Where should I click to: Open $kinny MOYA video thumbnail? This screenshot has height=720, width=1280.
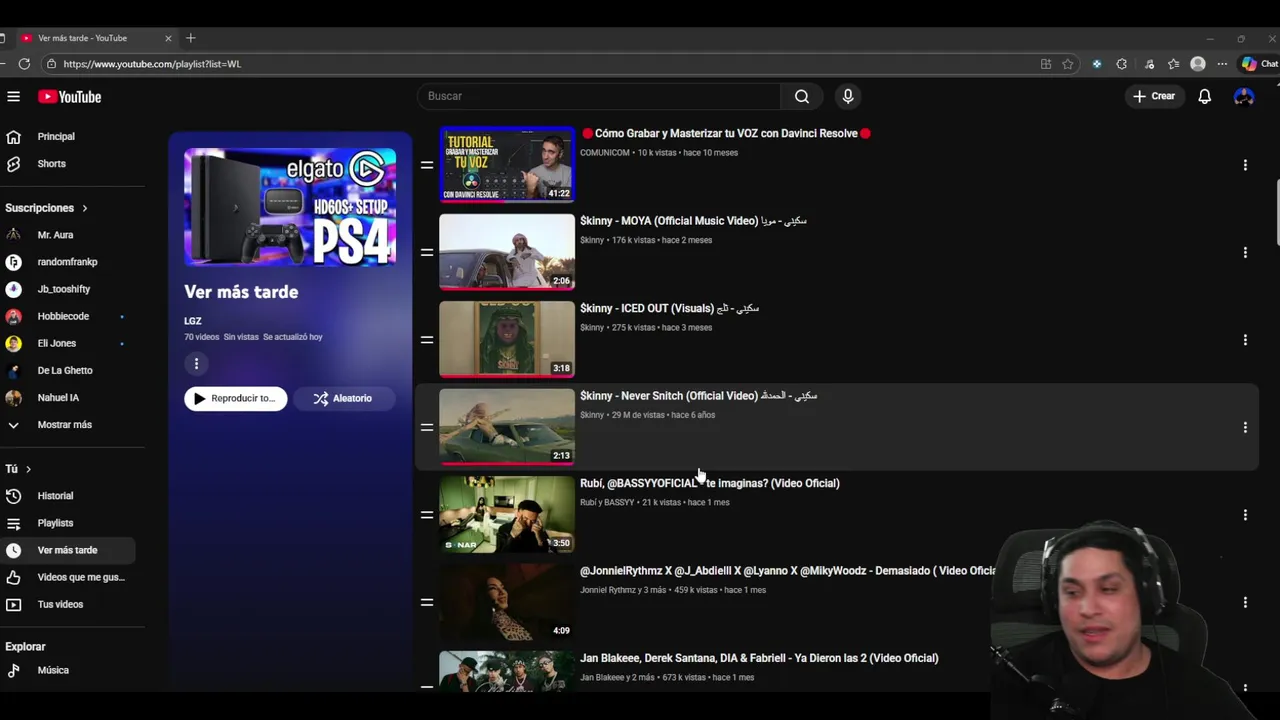[x=507, y=252]
